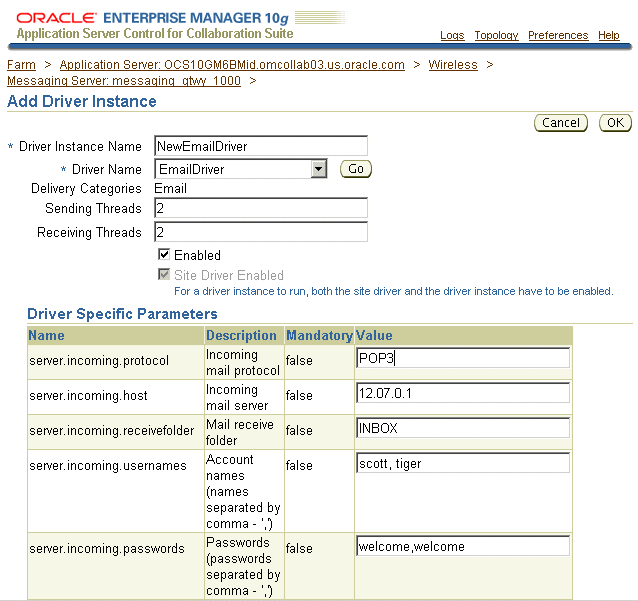Go to Preferences

pos(558,35)
